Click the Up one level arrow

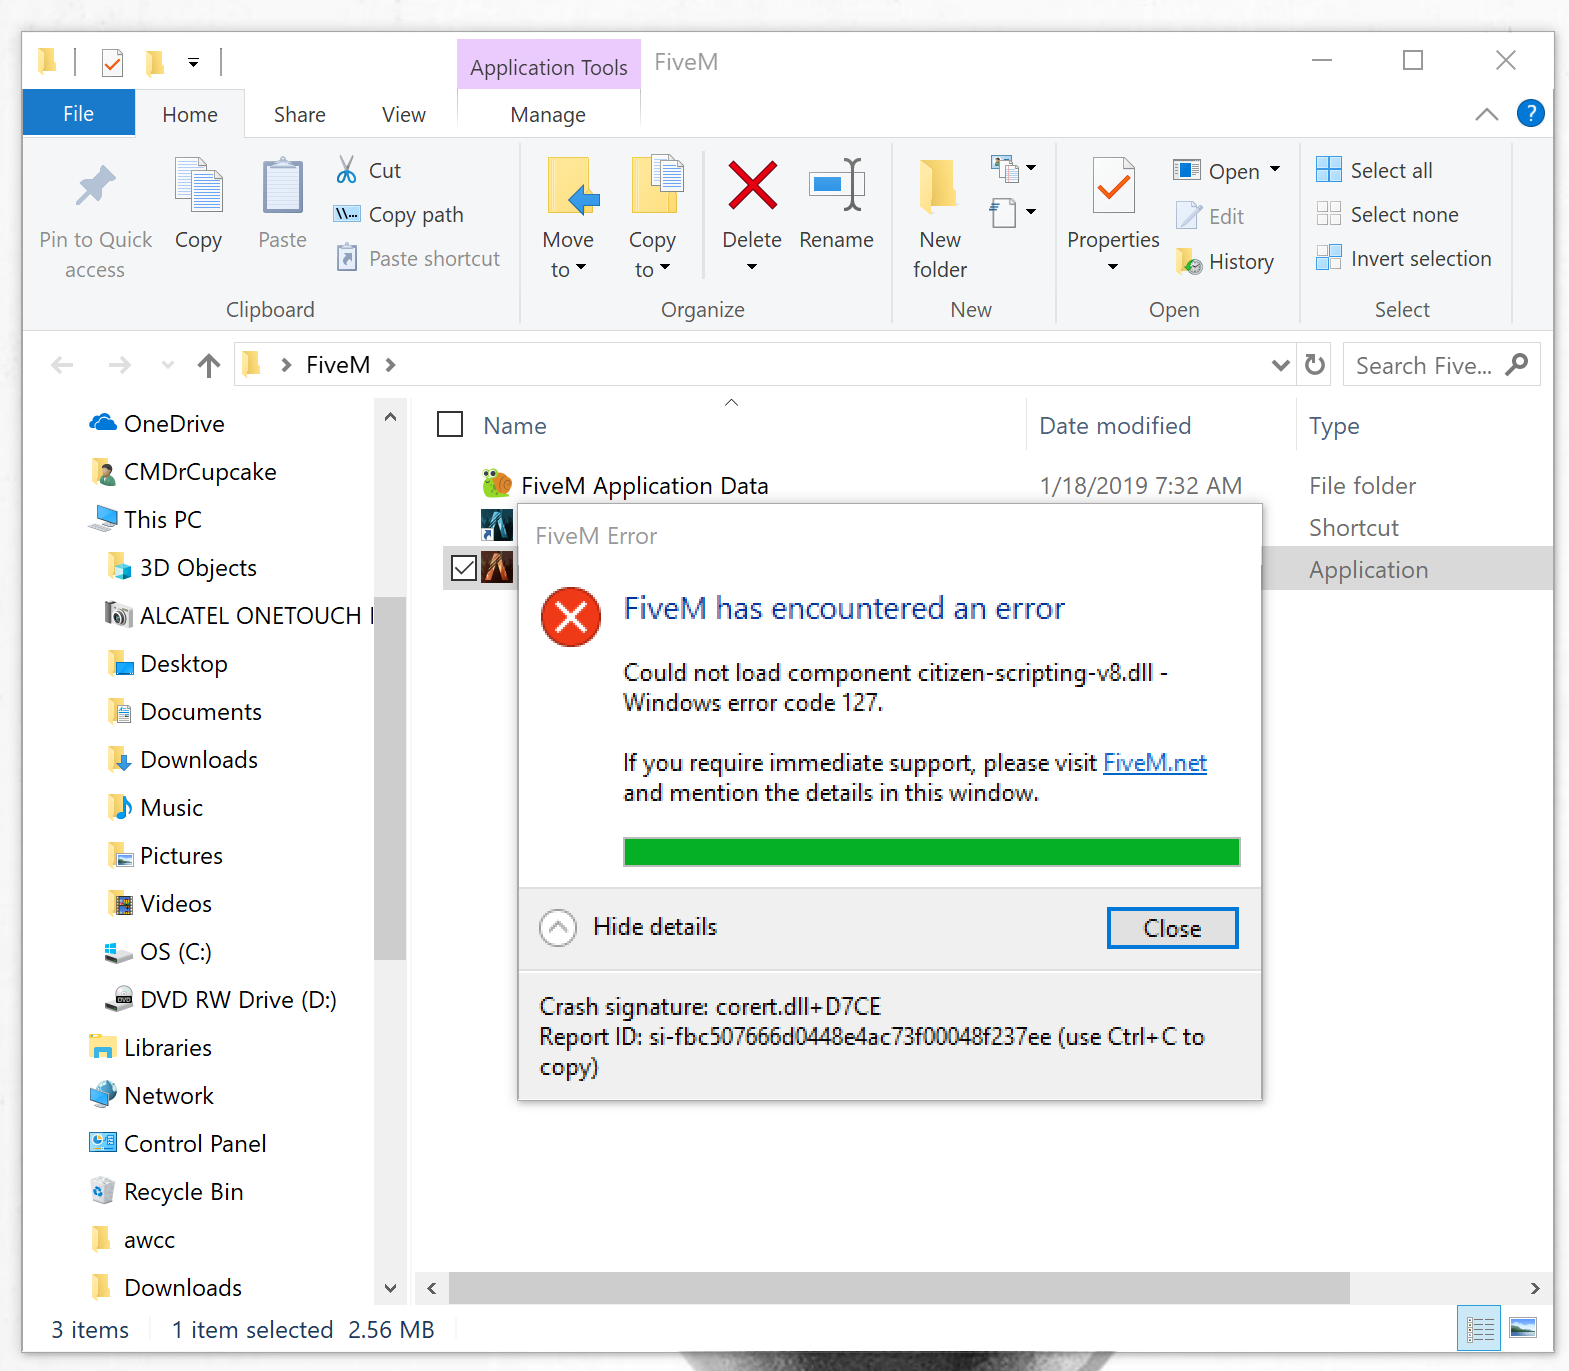point(208,365)
